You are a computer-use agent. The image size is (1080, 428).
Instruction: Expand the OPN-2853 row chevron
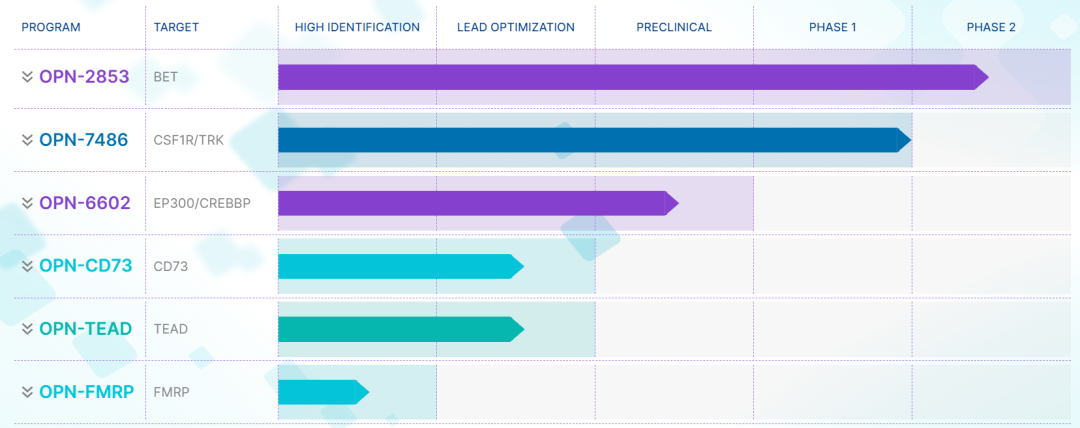27,77
